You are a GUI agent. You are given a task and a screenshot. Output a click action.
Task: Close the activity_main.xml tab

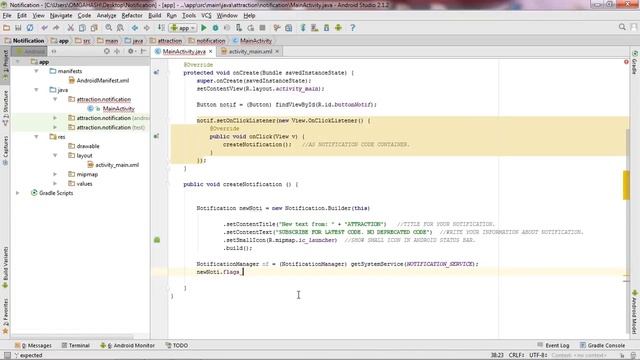(x=277, y=51)
